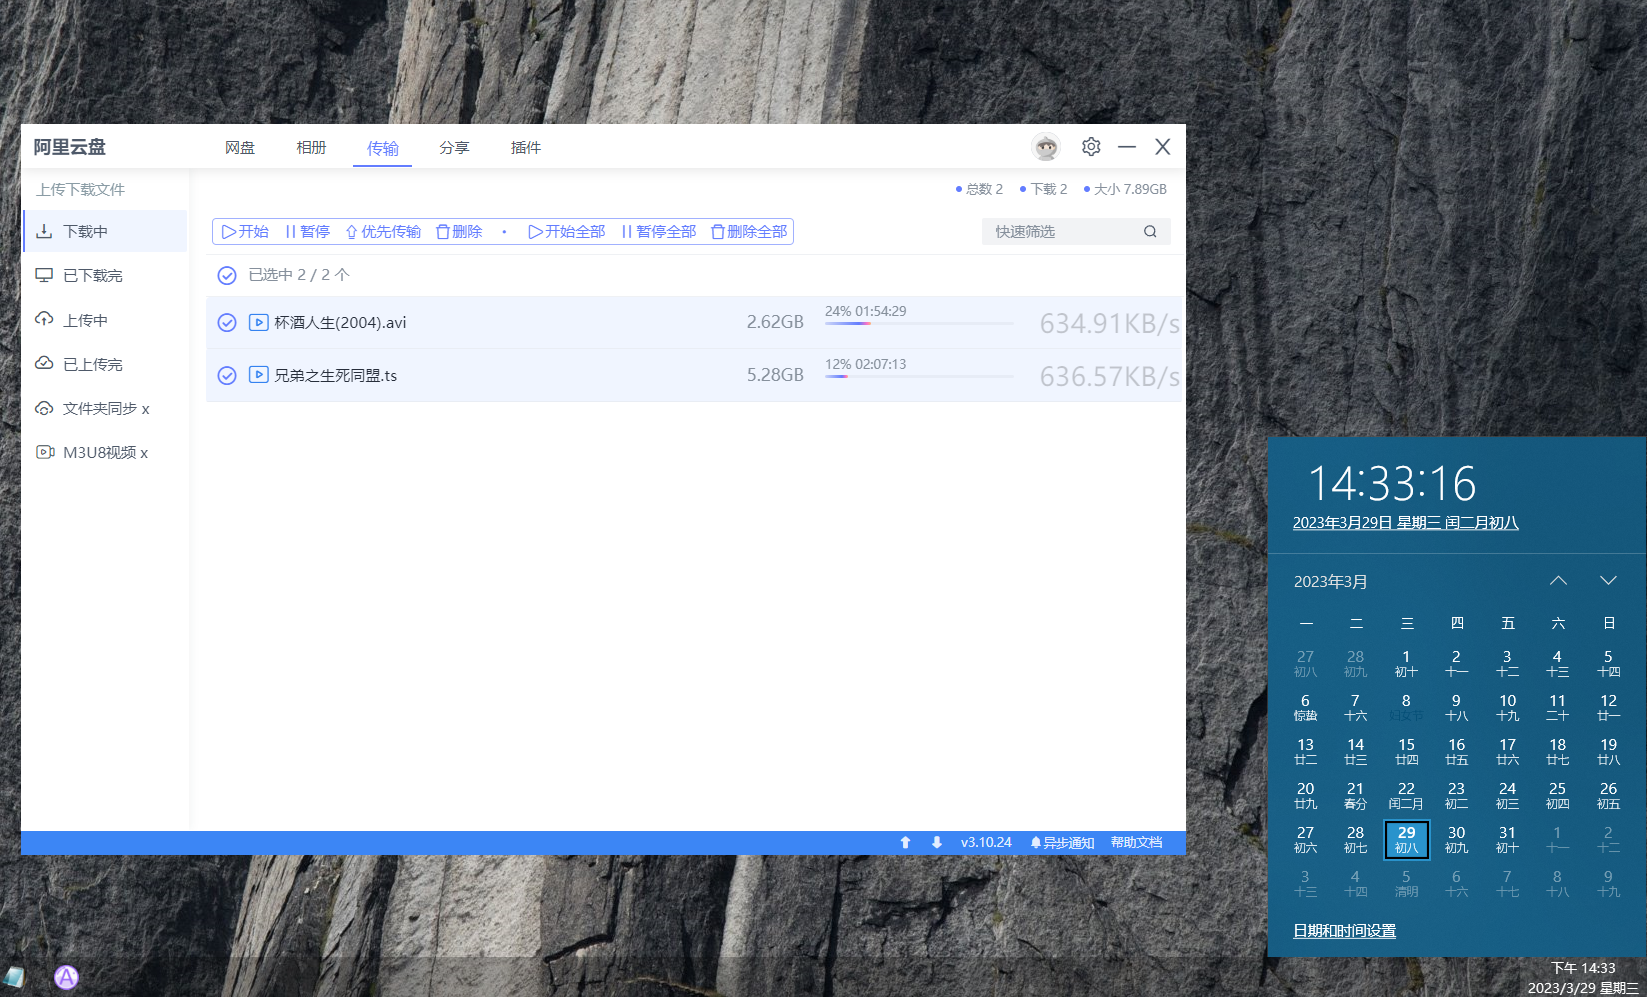Screen dimensions: 1647x997
Task: Go to next month in calendar
Action: coord(1608,581)
